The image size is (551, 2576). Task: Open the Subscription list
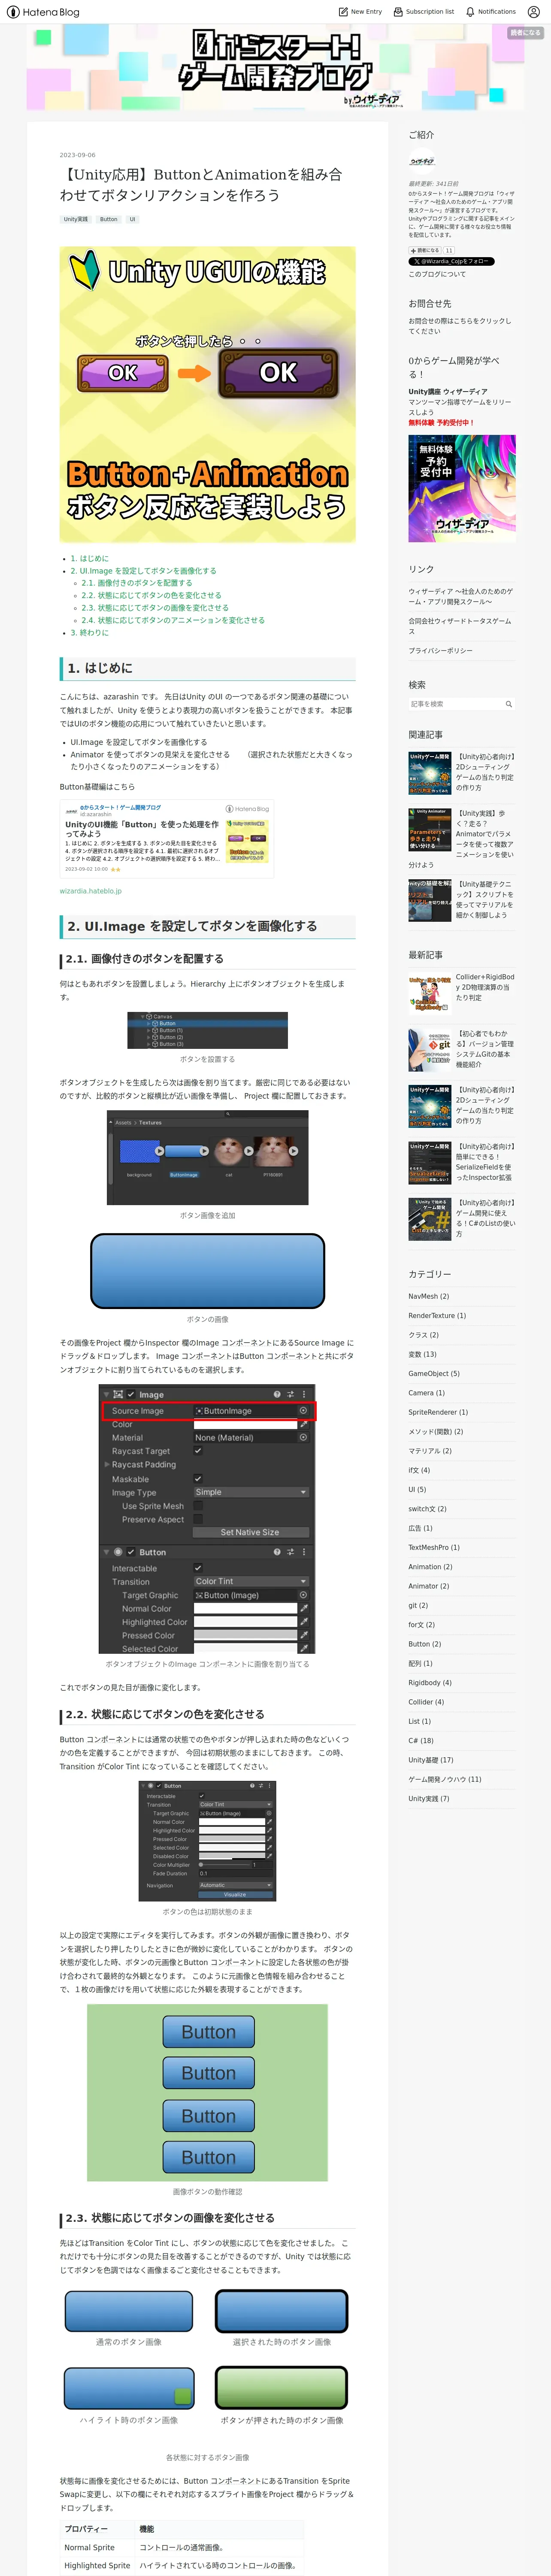point(424,12)
